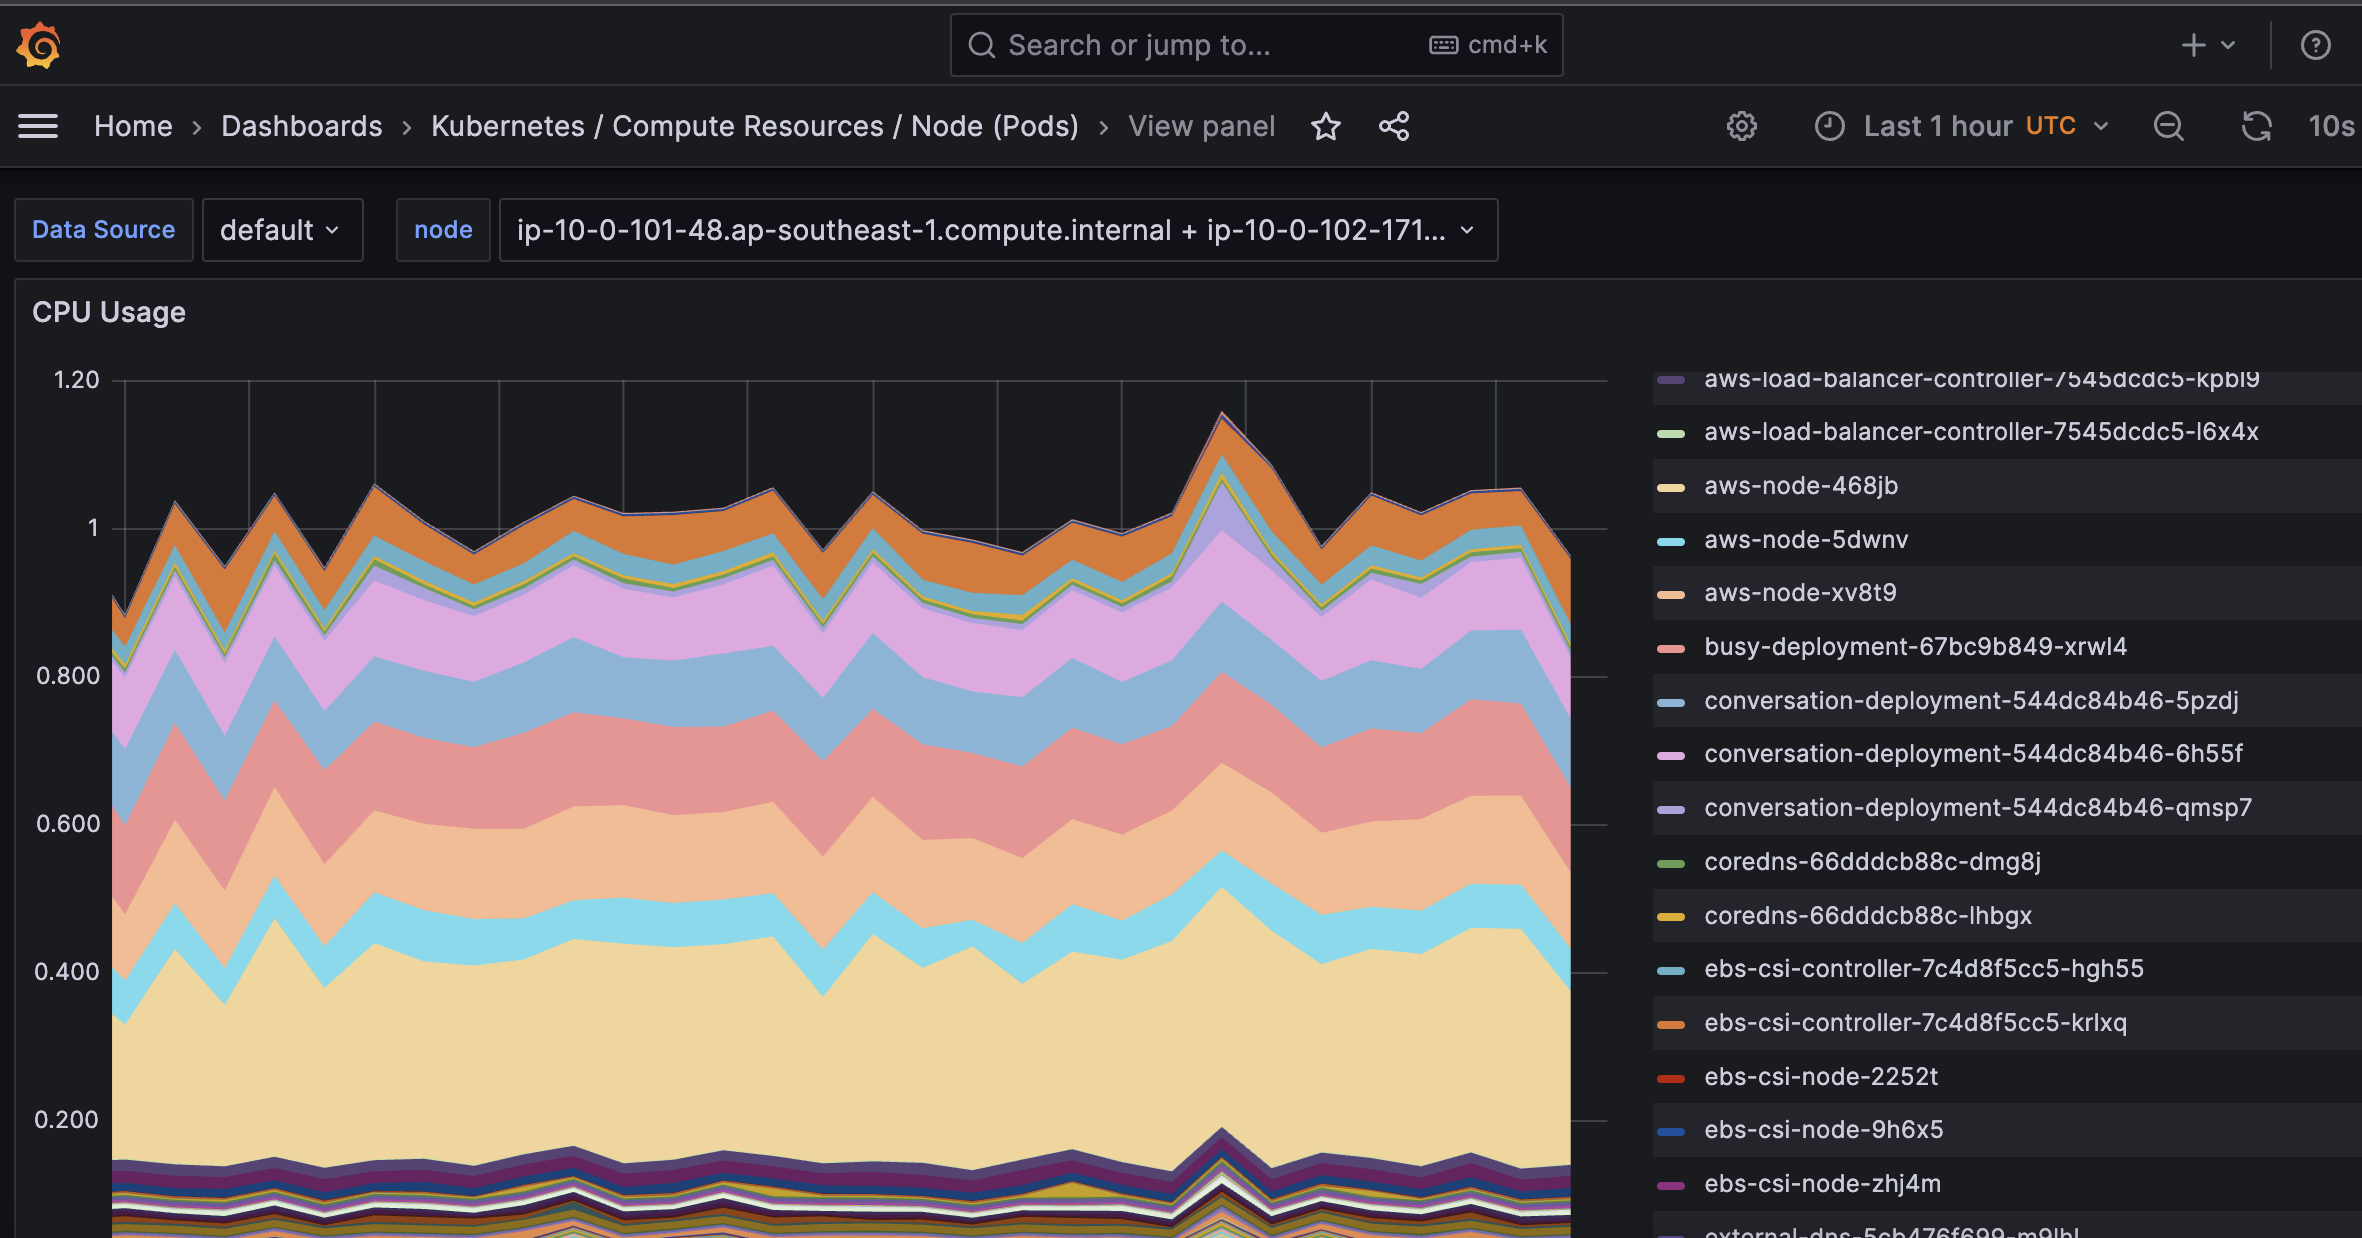Expand the node variable selector
2362x1238 pixels.
point(996,230)
